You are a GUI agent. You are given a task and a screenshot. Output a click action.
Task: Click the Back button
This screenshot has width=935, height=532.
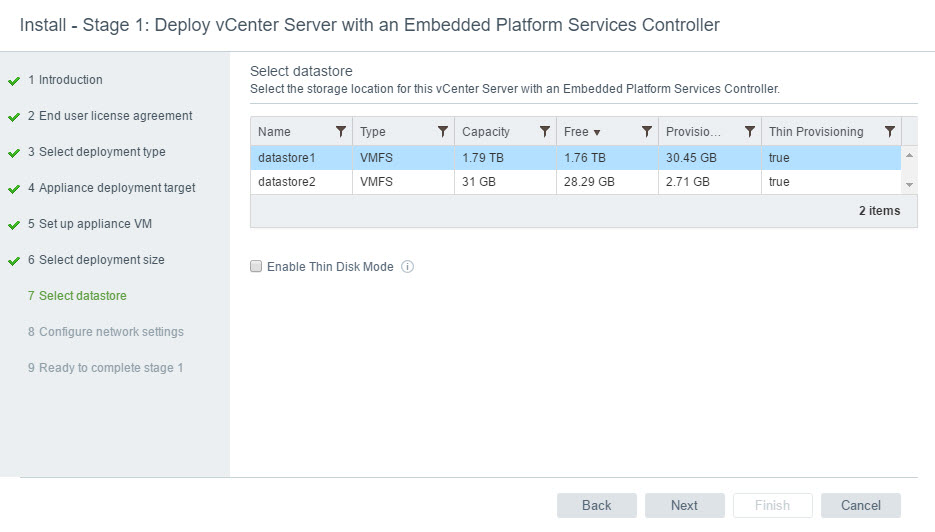(596, 505)
